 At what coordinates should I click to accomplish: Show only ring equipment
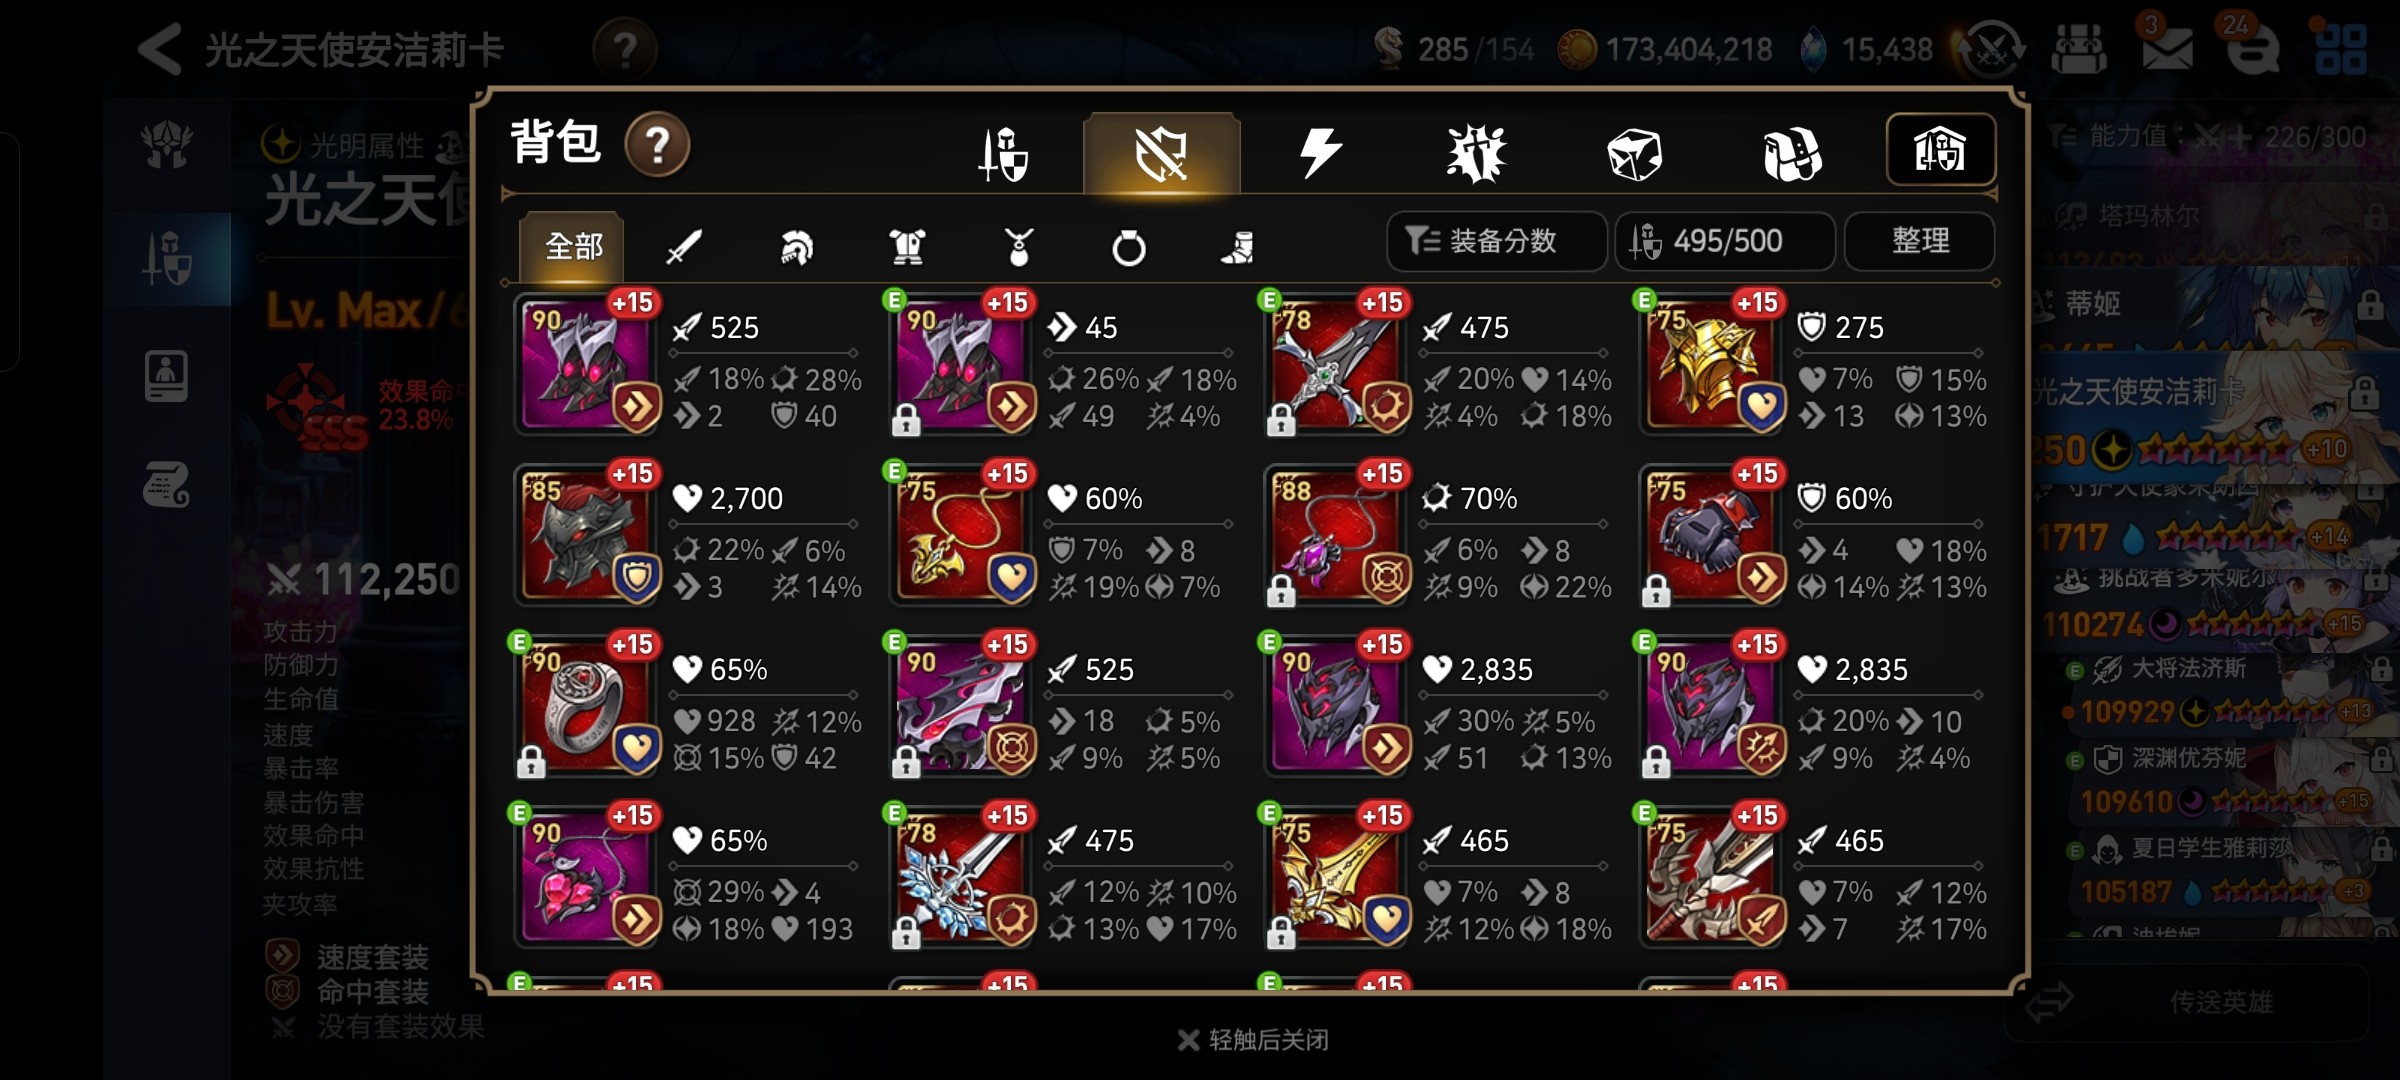coord(1129,247)
